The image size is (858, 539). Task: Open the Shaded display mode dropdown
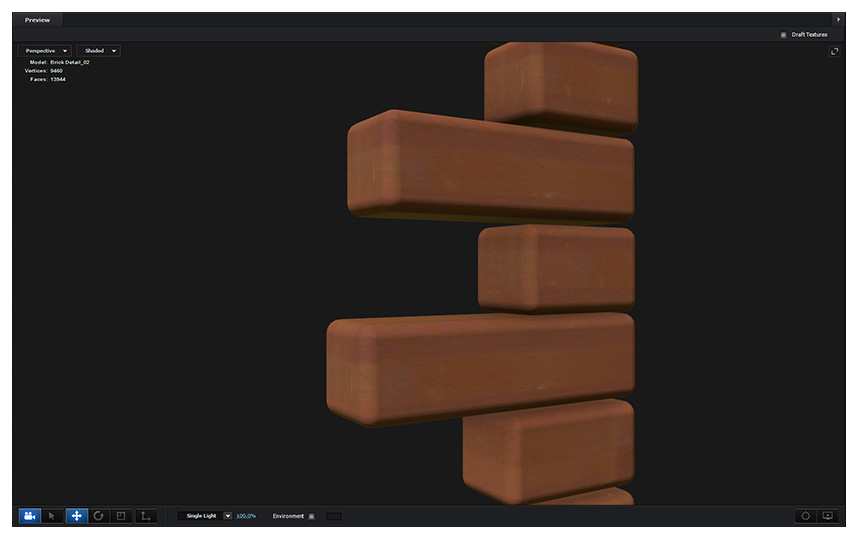pos(98,51)
